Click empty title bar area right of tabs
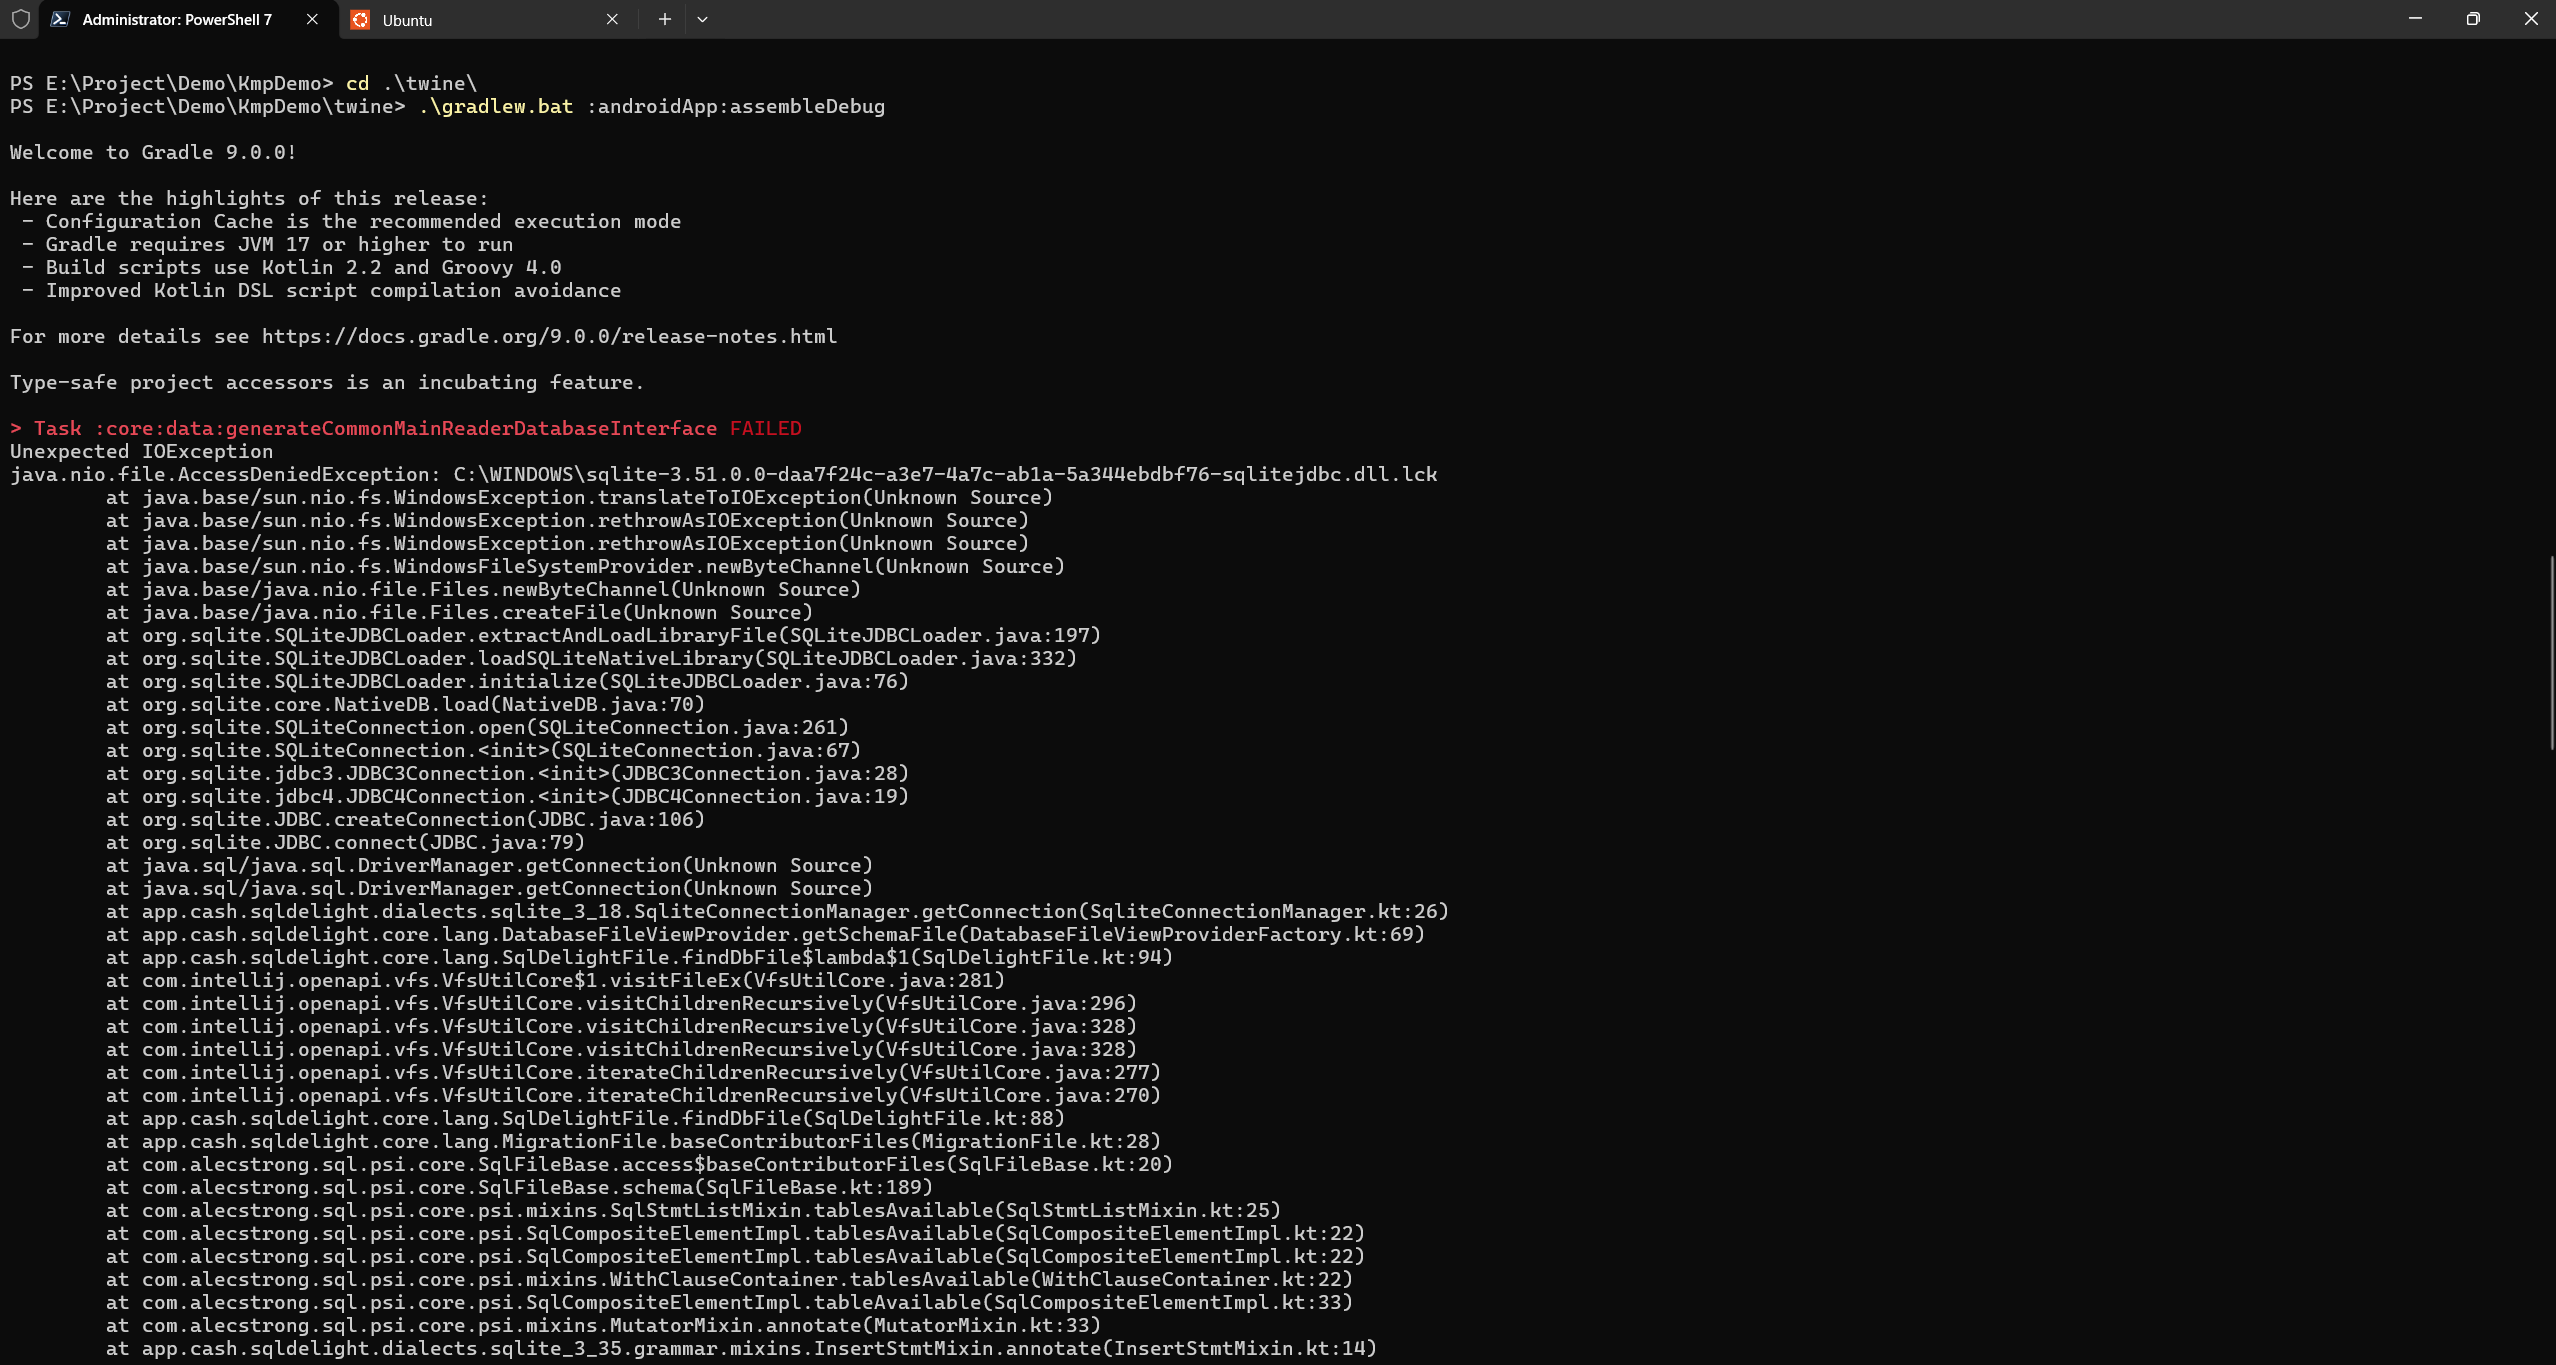Screen dimensions: 2556x1365 pos(1500,19)
